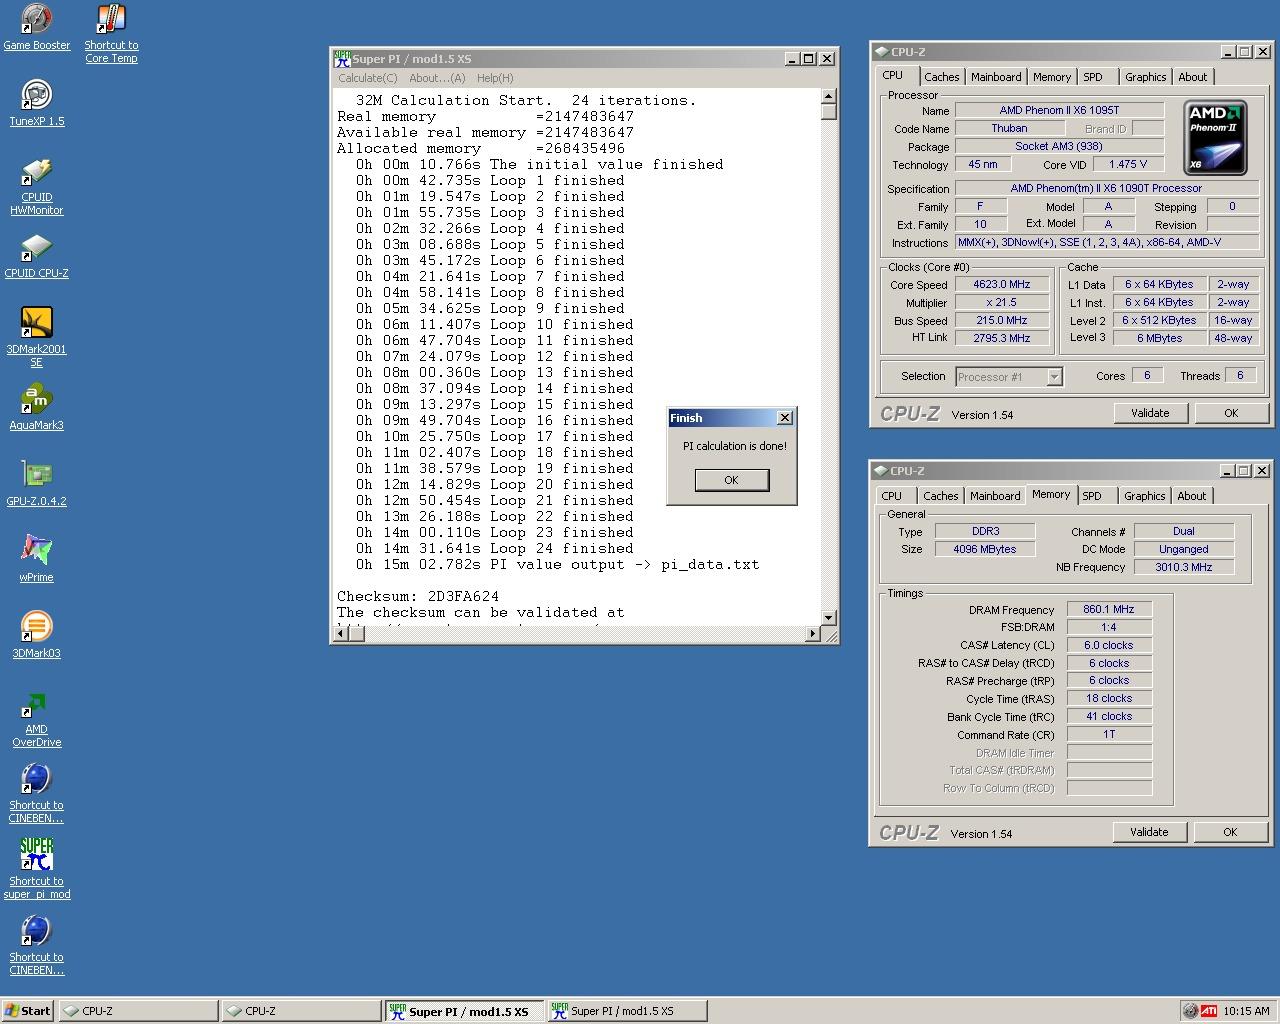Click Super PI horizontal scroll right arrow
This screenshot has height=1024, width=1280.
(813, 634)
